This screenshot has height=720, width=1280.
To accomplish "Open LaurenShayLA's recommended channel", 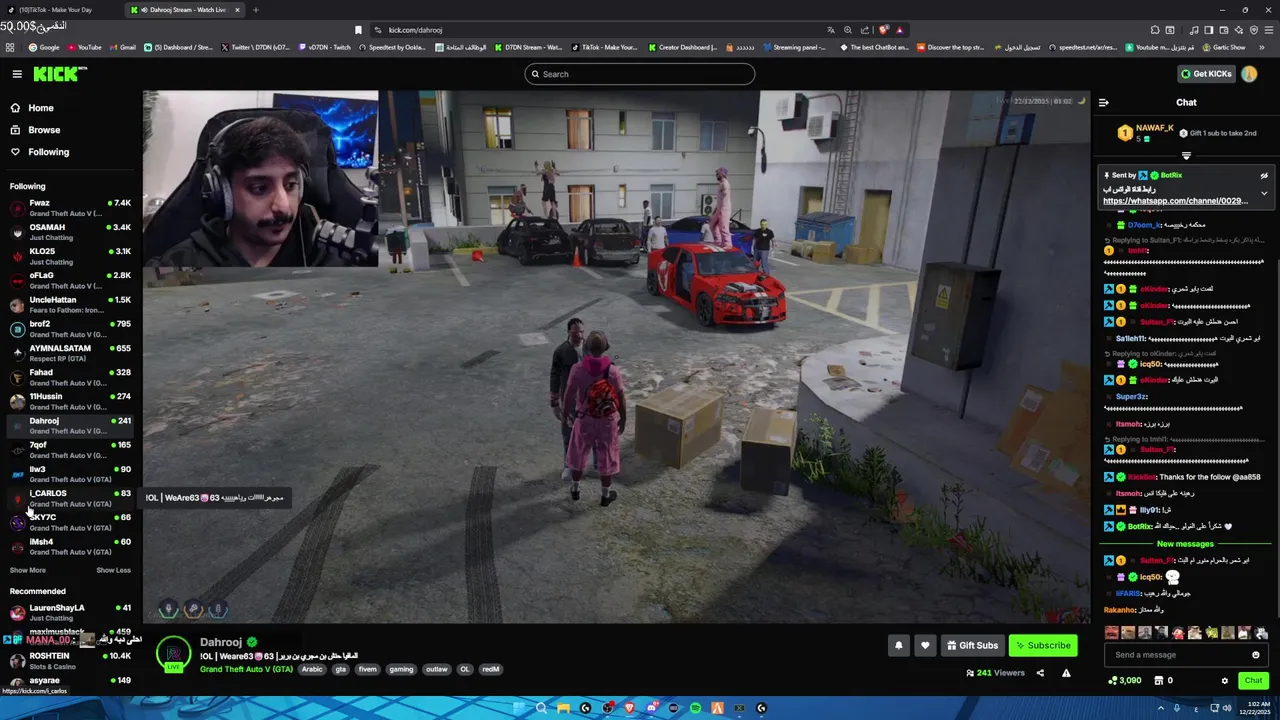I will (70, 612).
